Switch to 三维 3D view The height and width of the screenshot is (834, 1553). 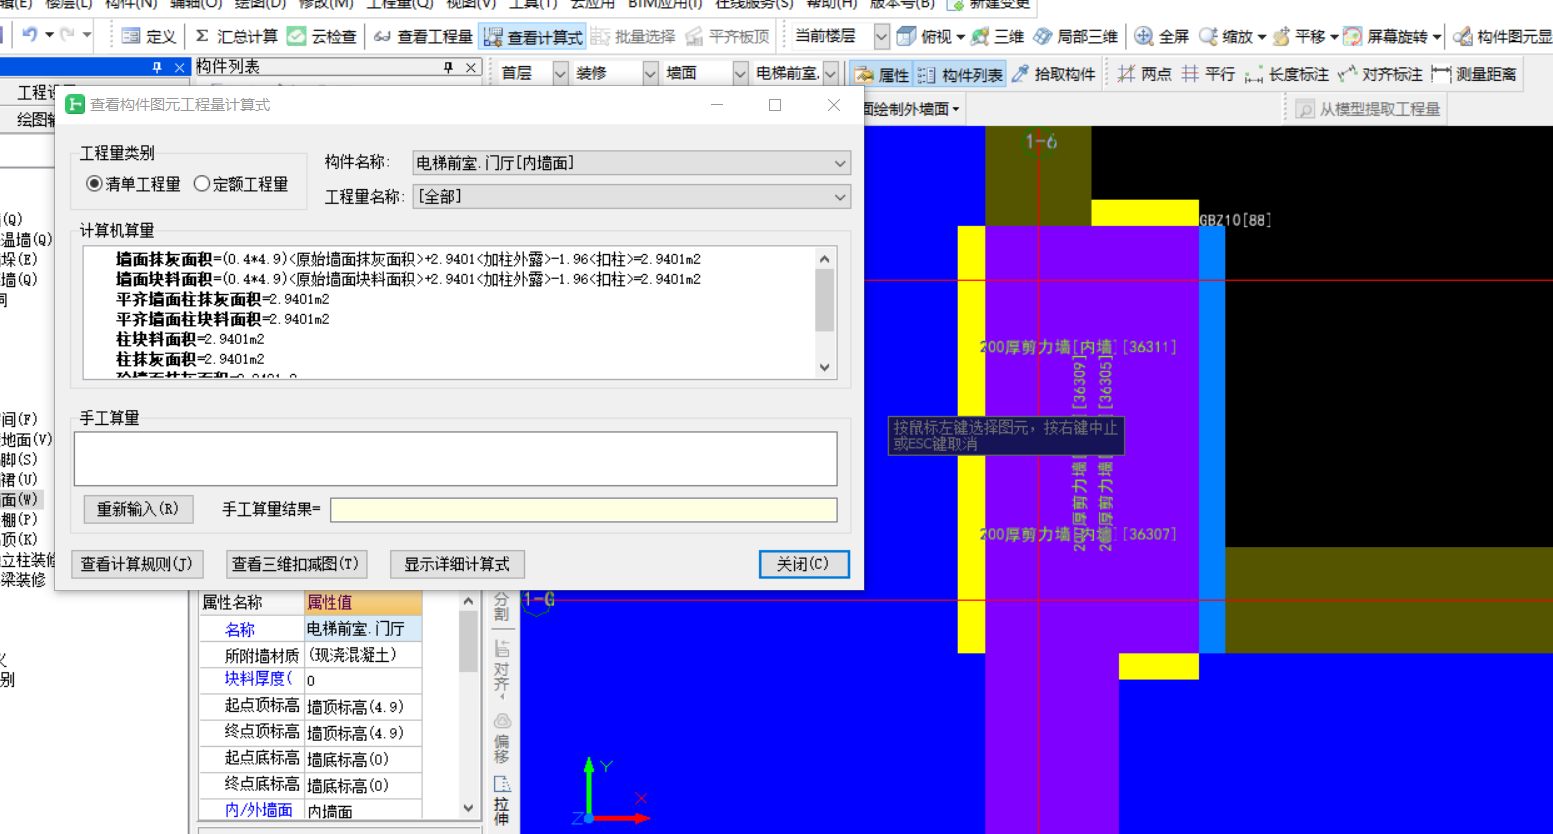click(998, 36)
